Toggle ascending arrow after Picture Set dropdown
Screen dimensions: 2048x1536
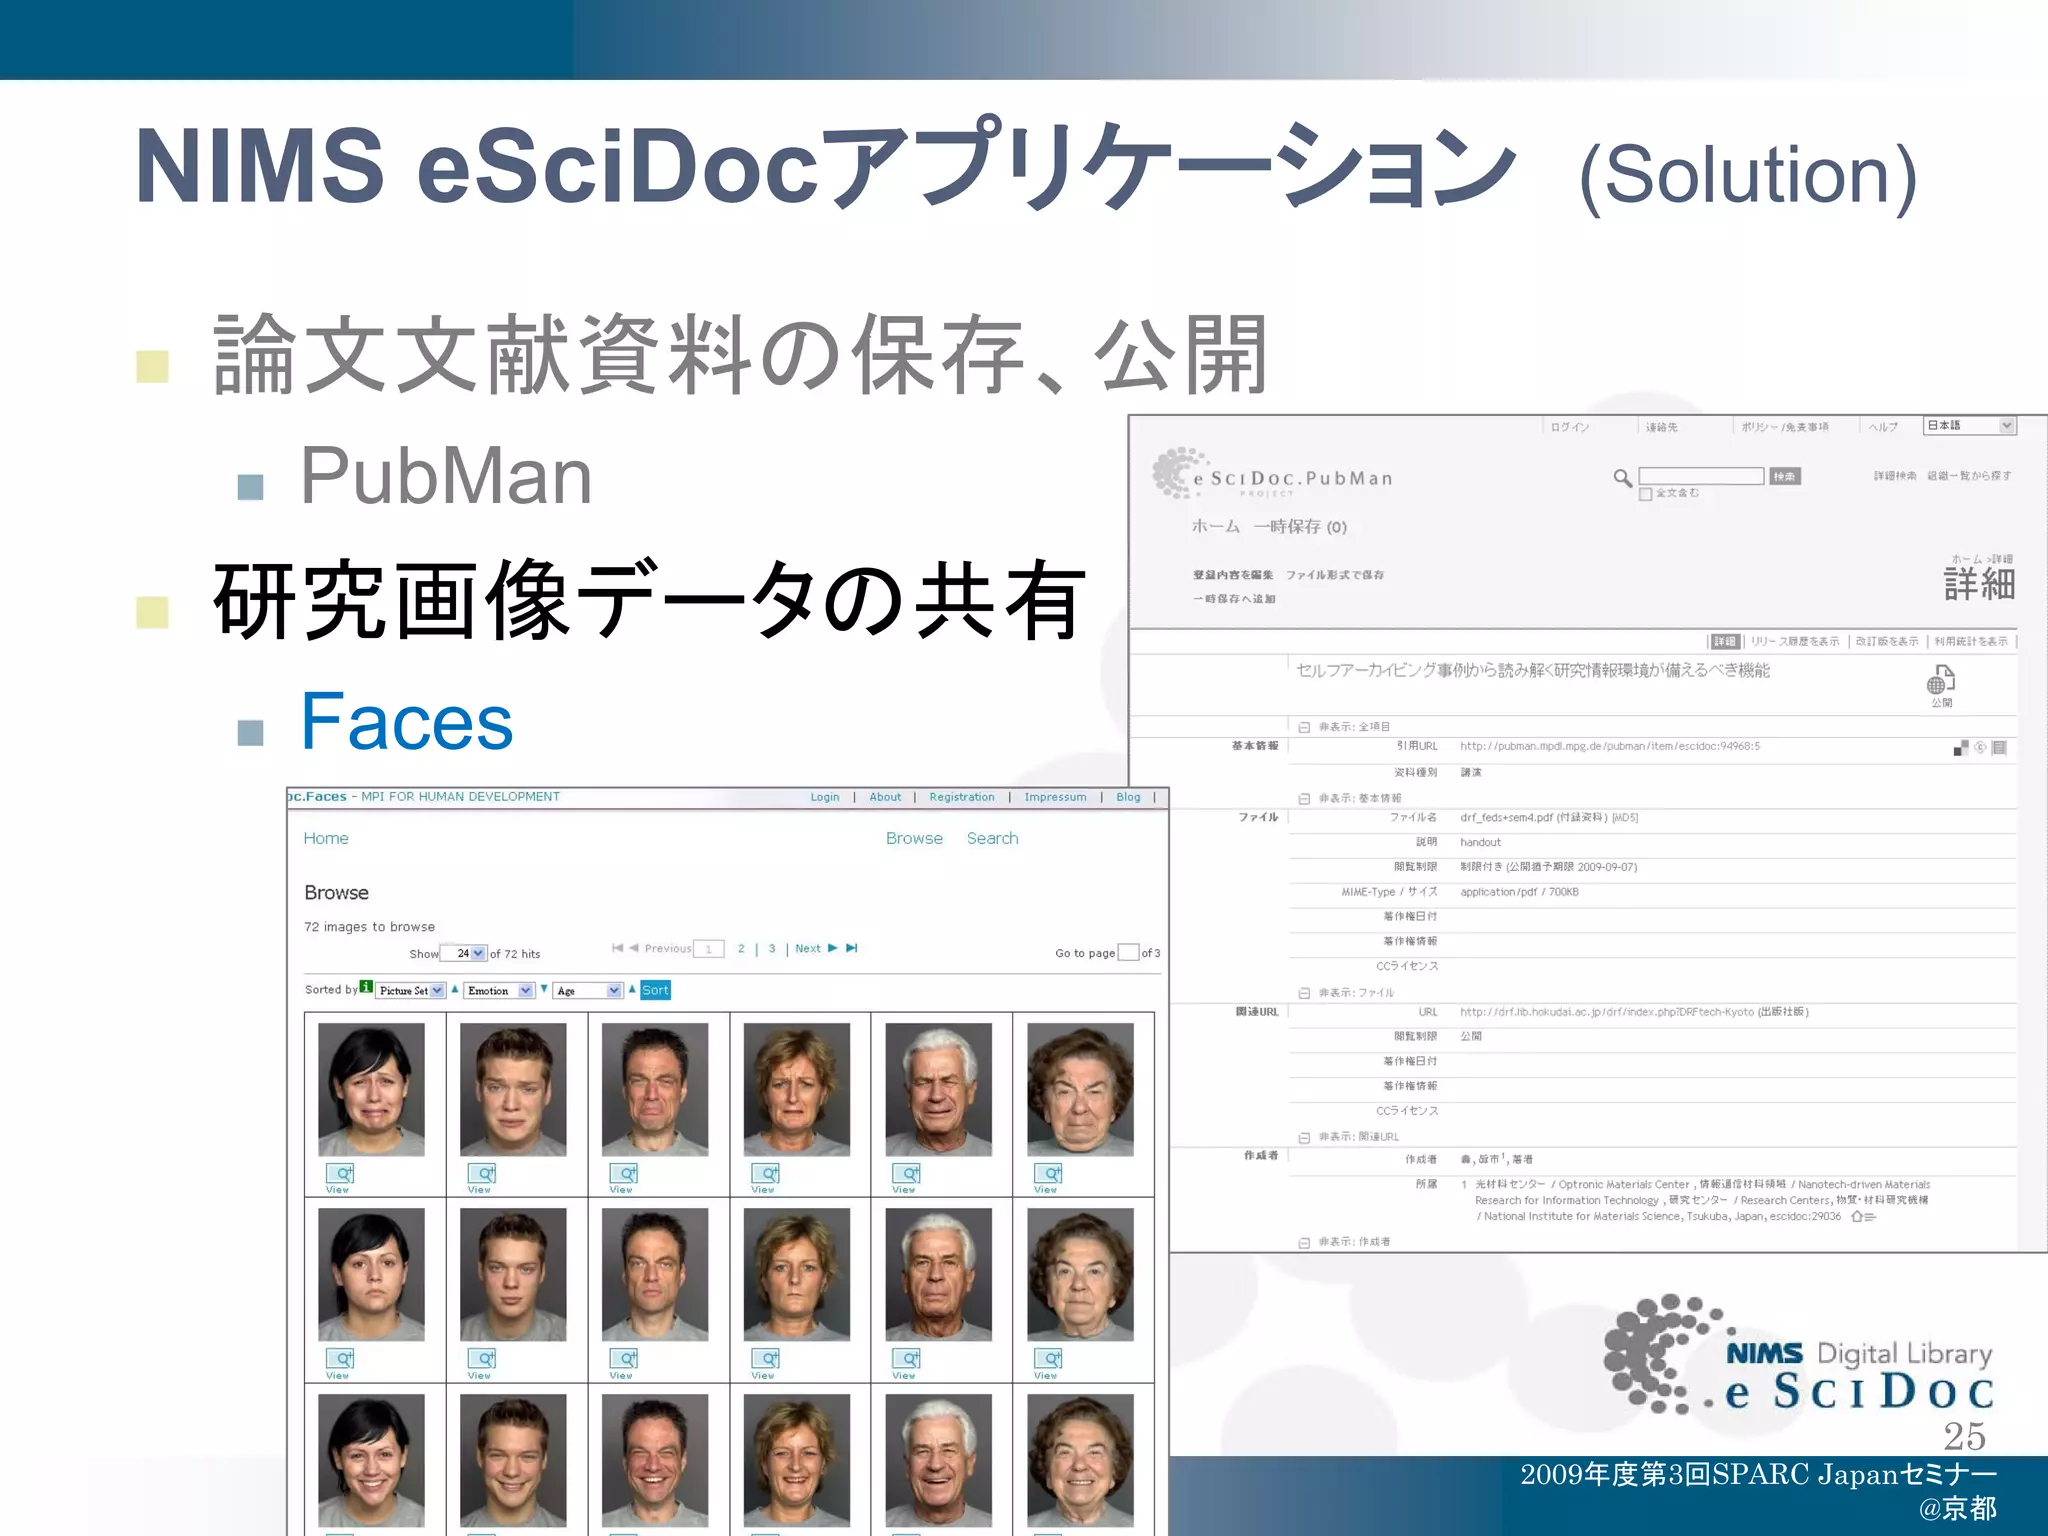point(455,989)
